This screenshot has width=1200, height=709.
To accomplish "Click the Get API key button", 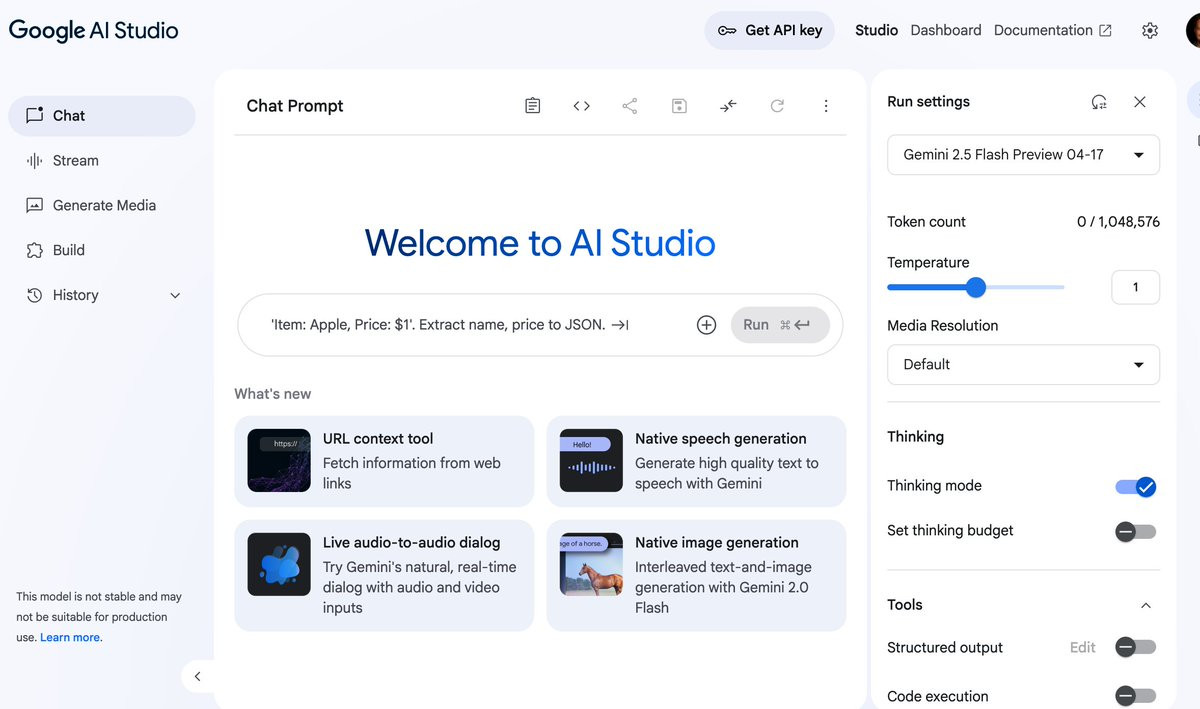I will tap(770, 30).
